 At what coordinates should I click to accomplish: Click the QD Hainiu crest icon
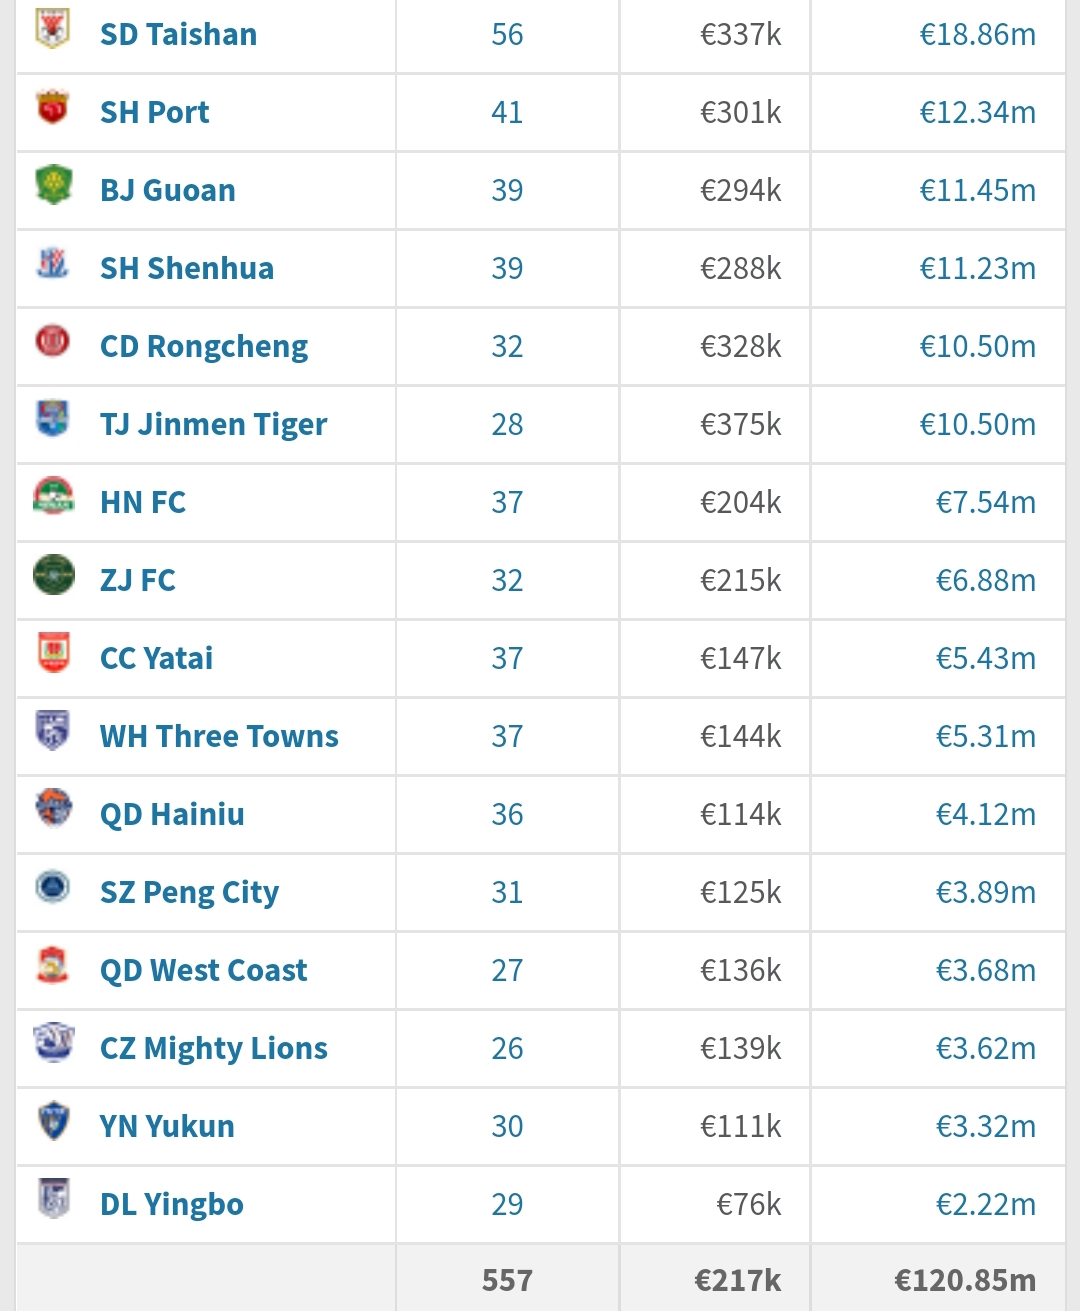(x=53, y=808)
